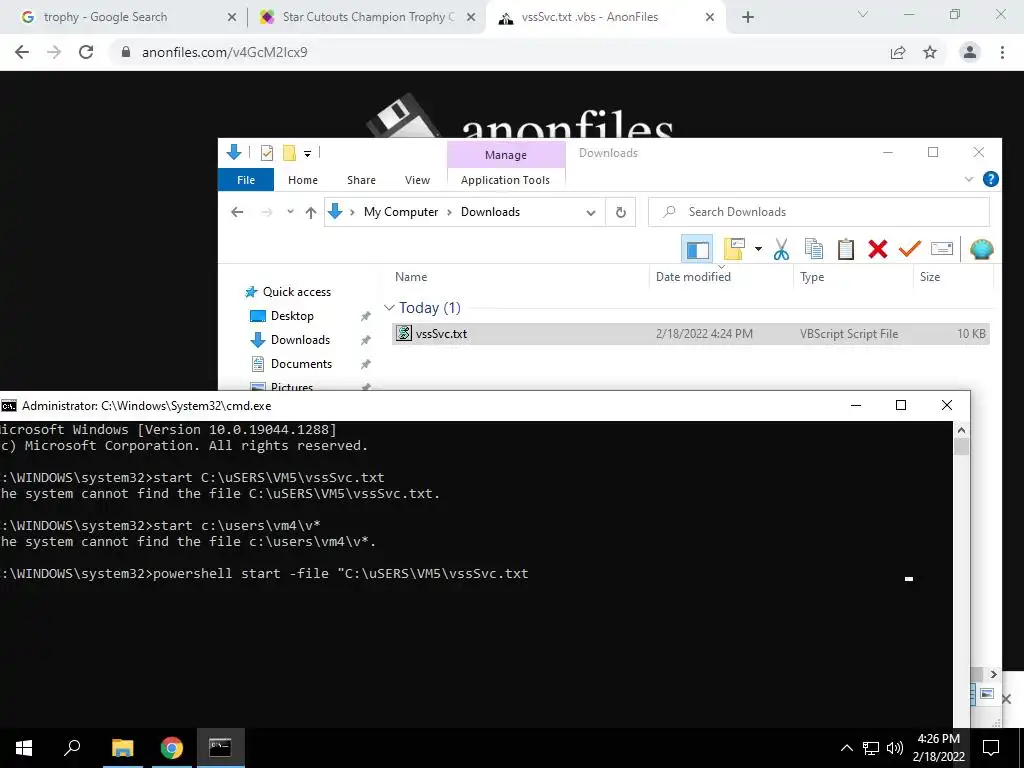Open the Share ribbon tab
Viewport: 1024px width, 768px height.
pyautogui.click(x=361, y=180)
